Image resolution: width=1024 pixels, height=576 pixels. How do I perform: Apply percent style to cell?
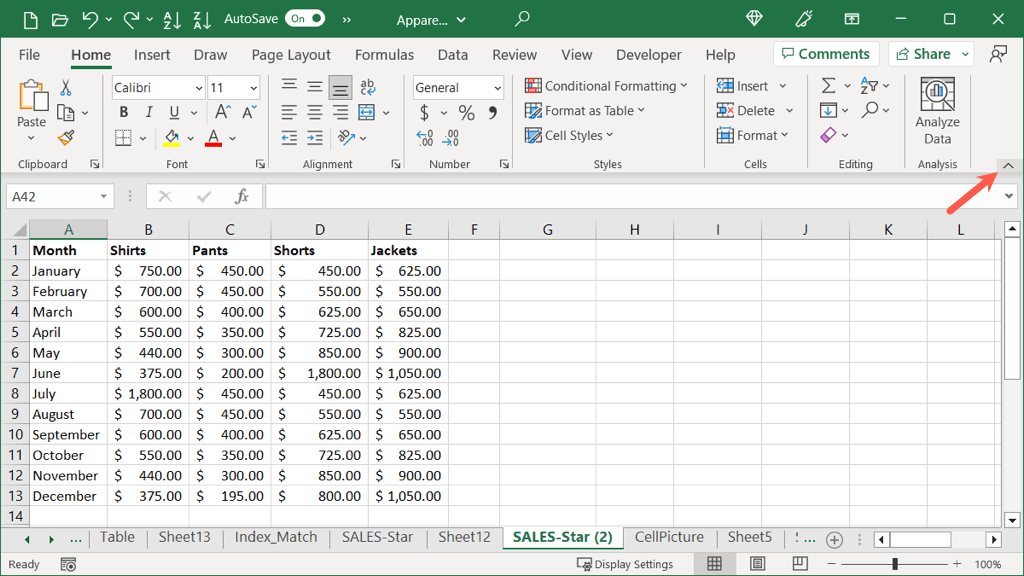[x=466, y=113]
